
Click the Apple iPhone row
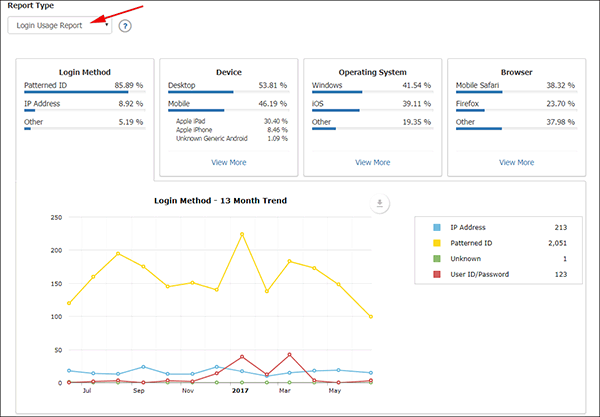click(x=232, y=130)
